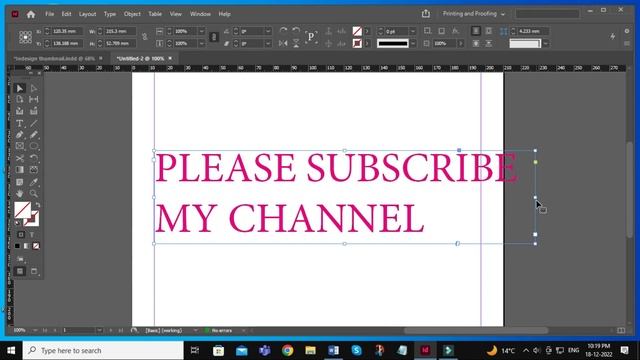Pick the Scissors tool
640x360 pixels.
[20, 158]
